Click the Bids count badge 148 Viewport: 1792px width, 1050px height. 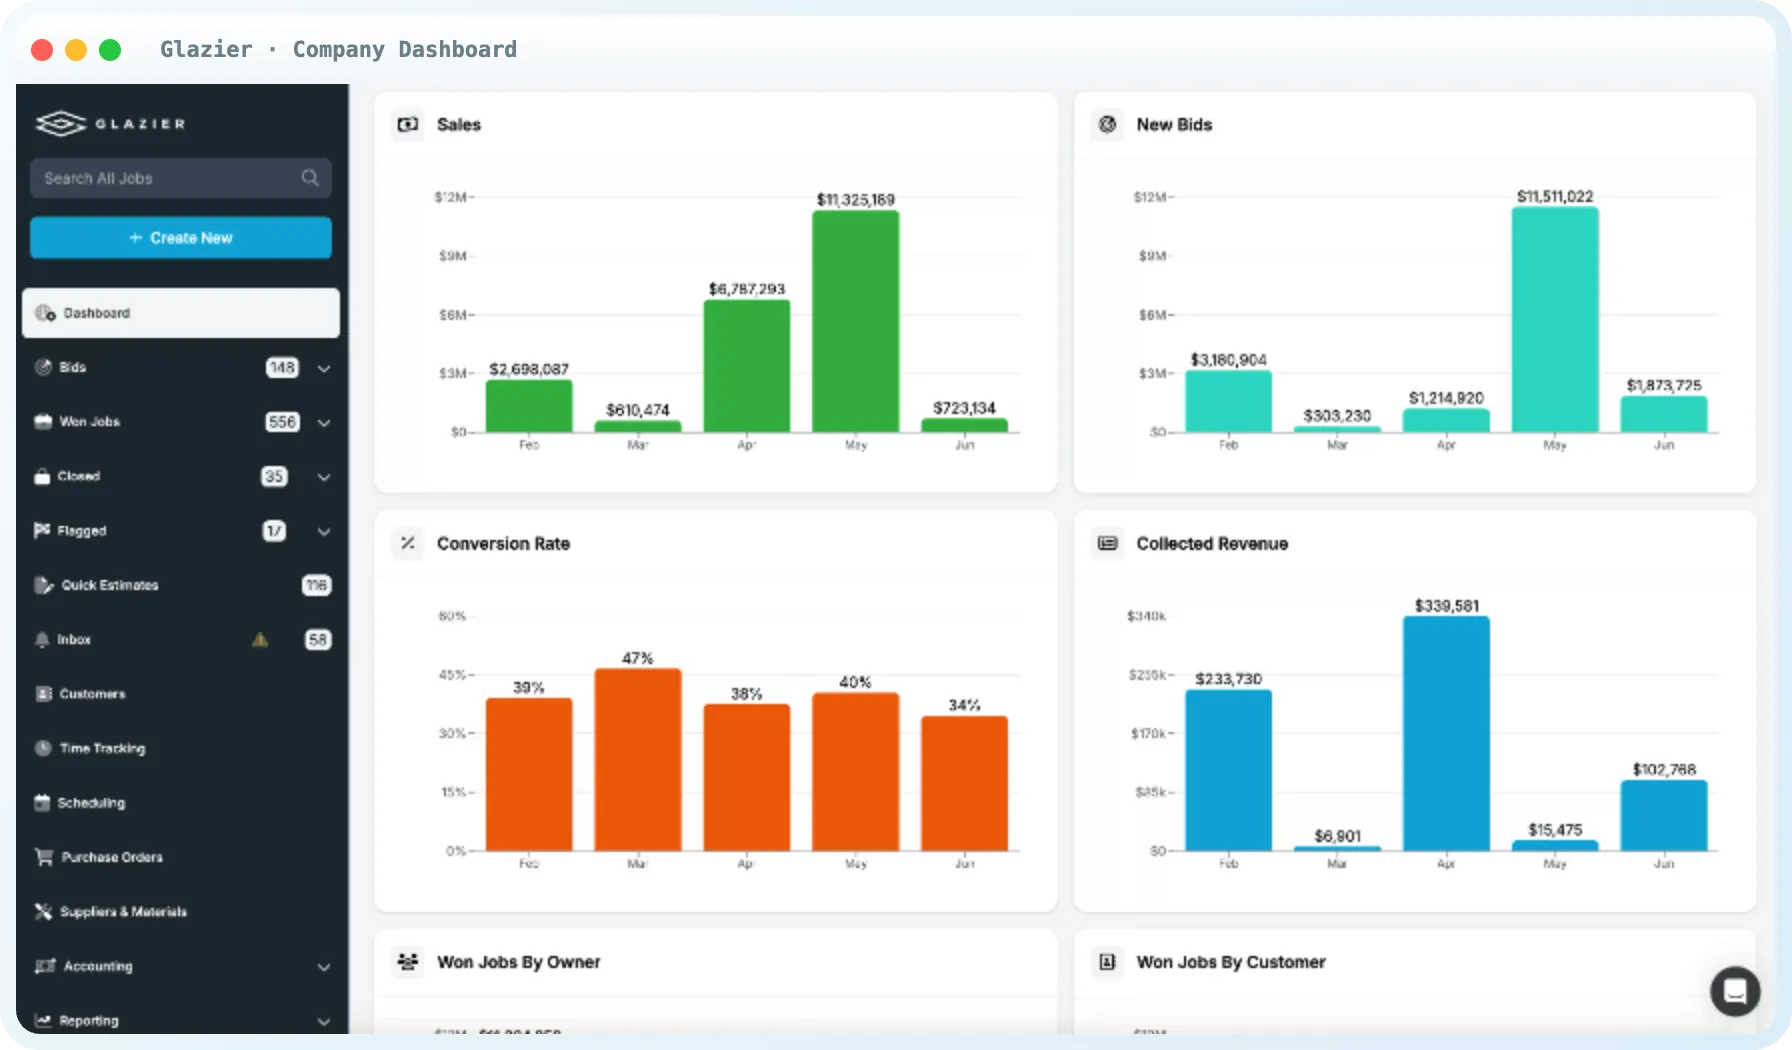pyautogui.click(x=283, y=367)
